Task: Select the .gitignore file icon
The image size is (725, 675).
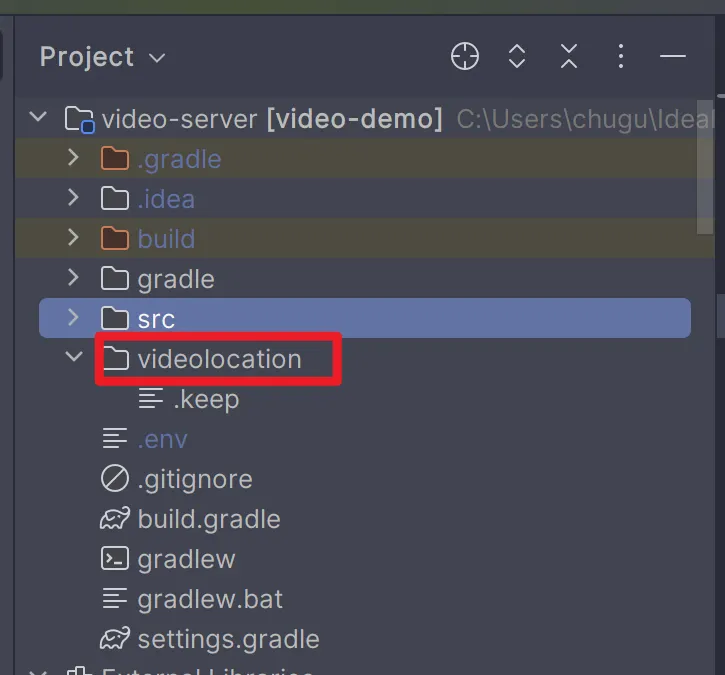Action: 116,479
